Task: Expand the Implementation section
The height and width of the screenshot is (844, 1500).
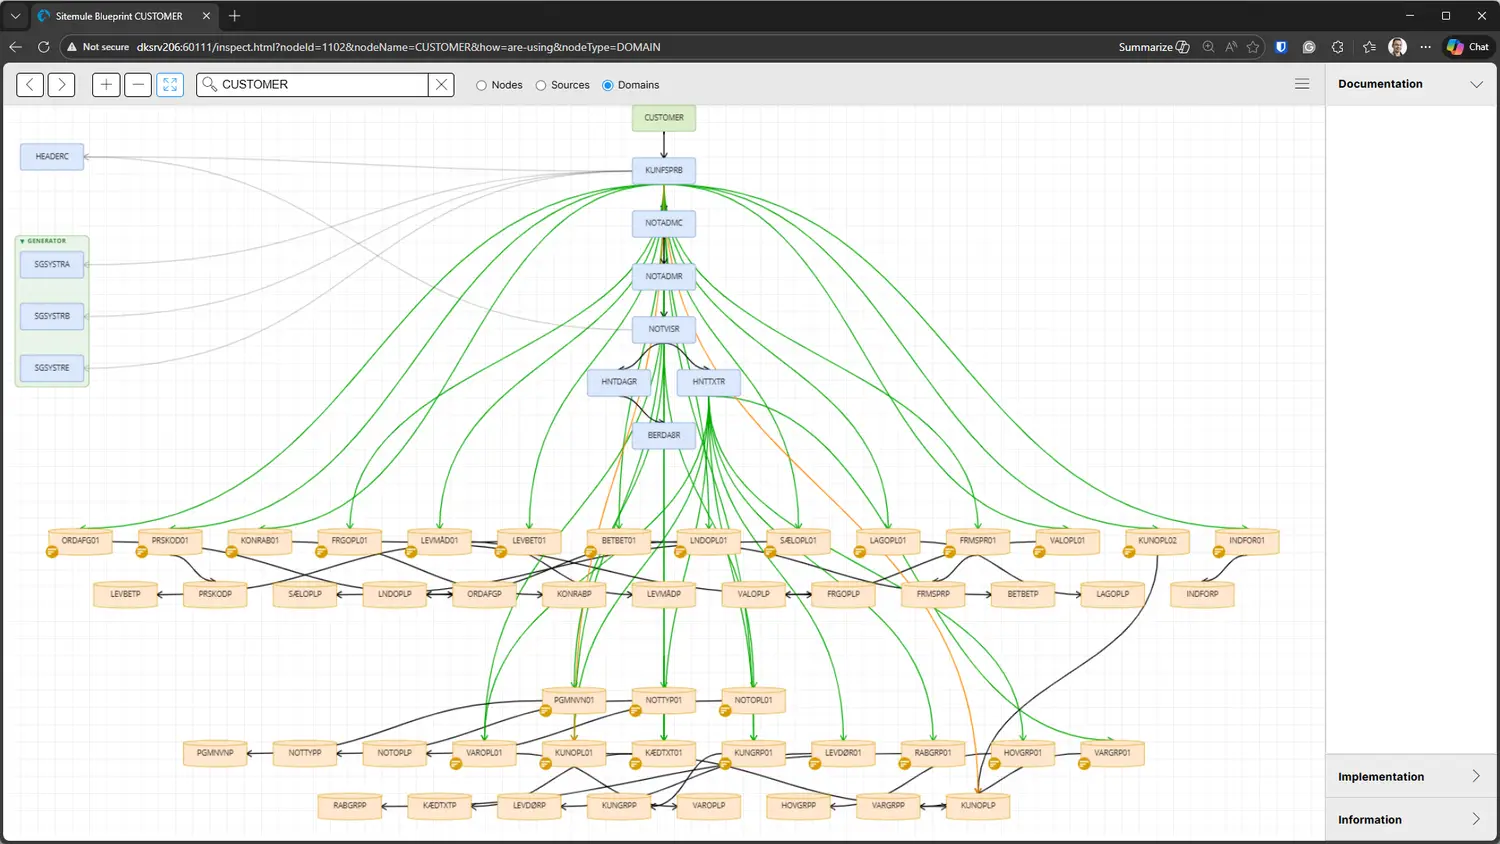Action: click(1411, 776)
